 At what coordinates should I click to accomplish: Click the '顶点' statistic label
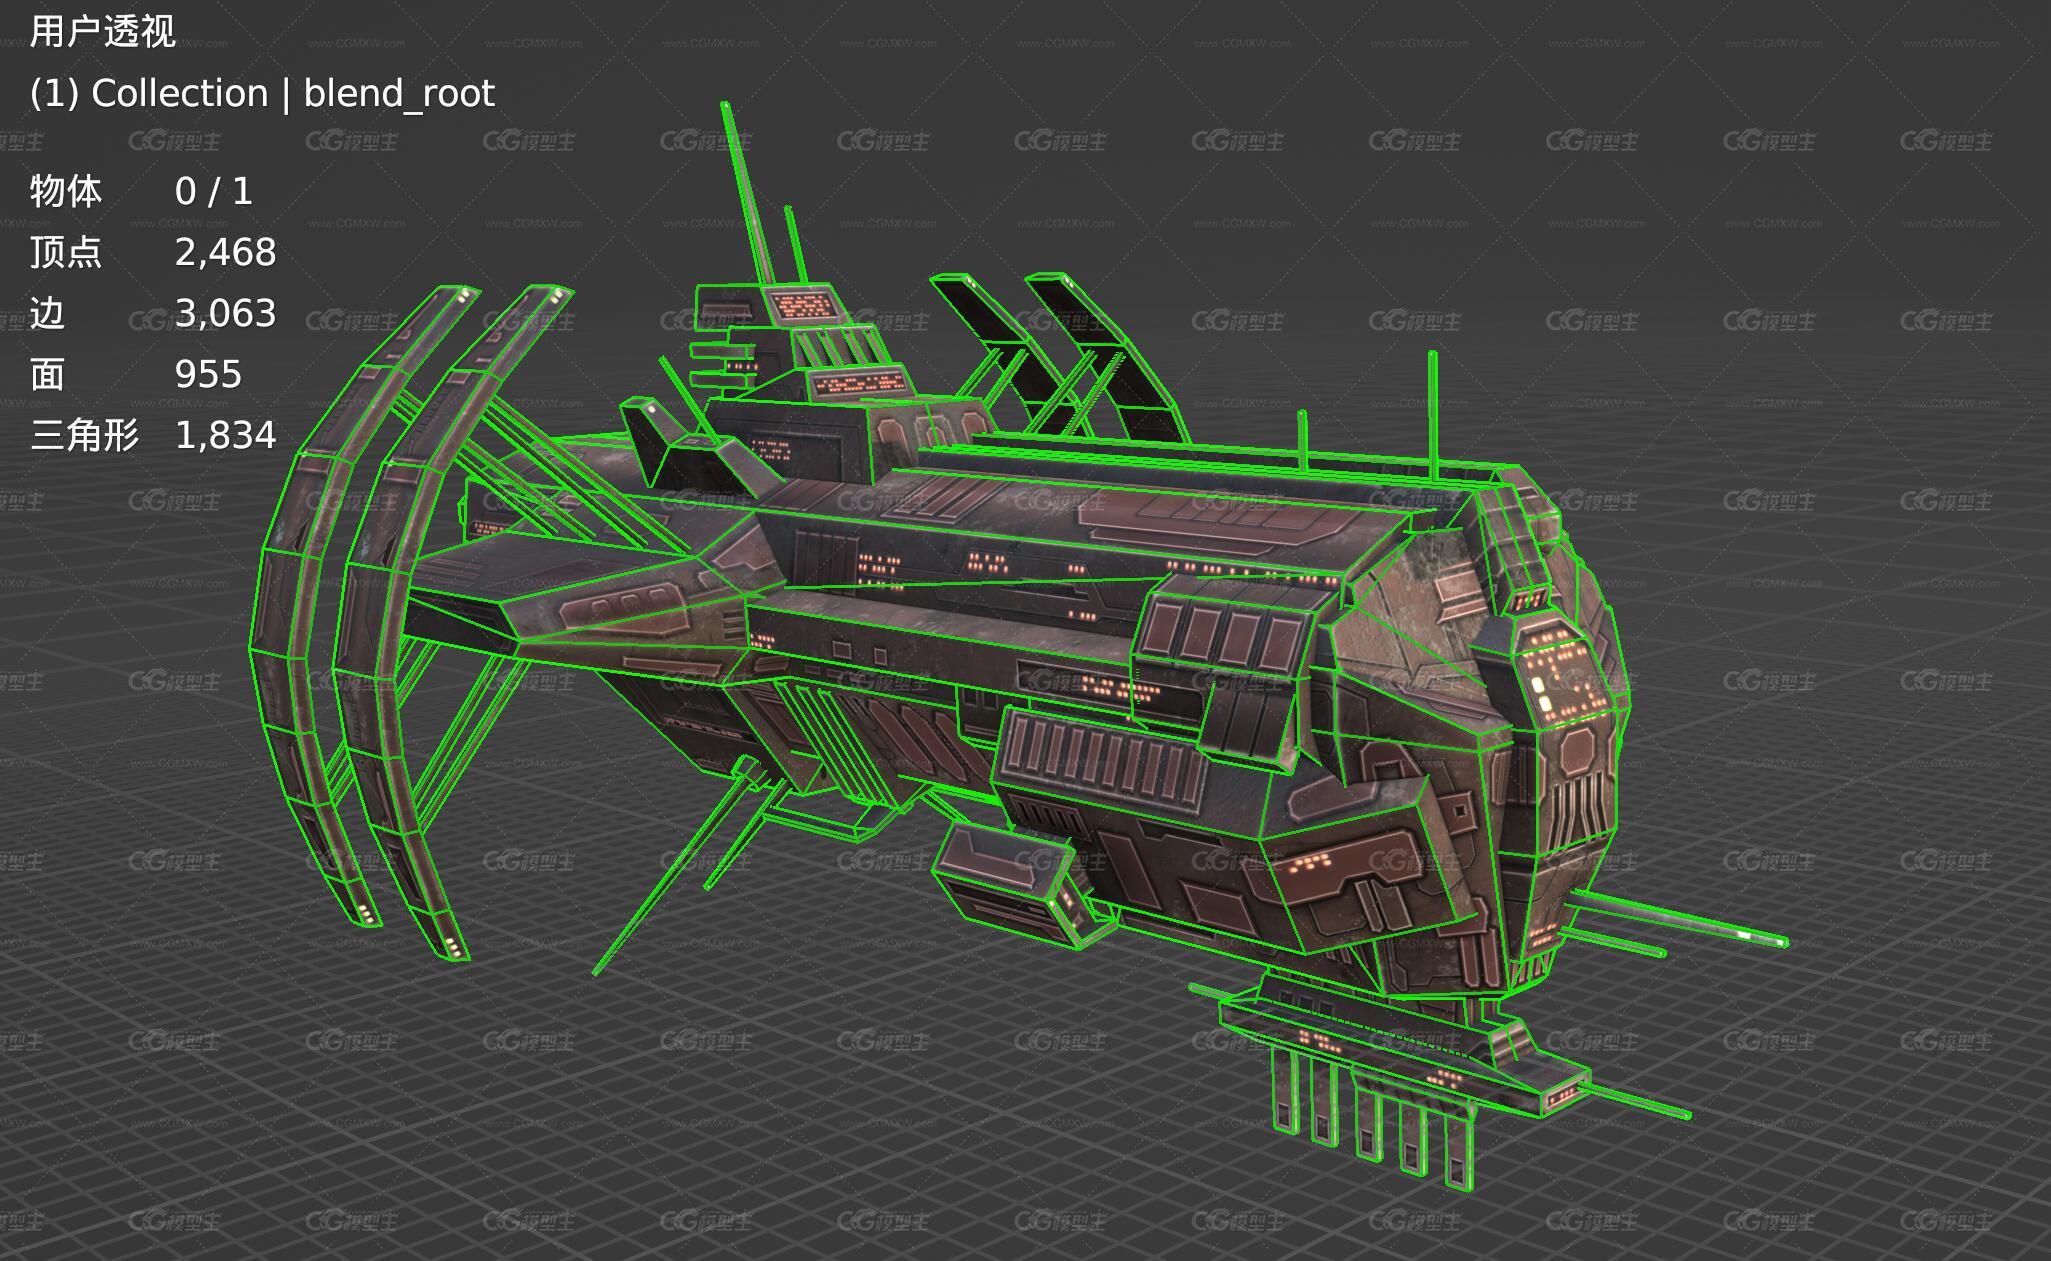[66, 252]
